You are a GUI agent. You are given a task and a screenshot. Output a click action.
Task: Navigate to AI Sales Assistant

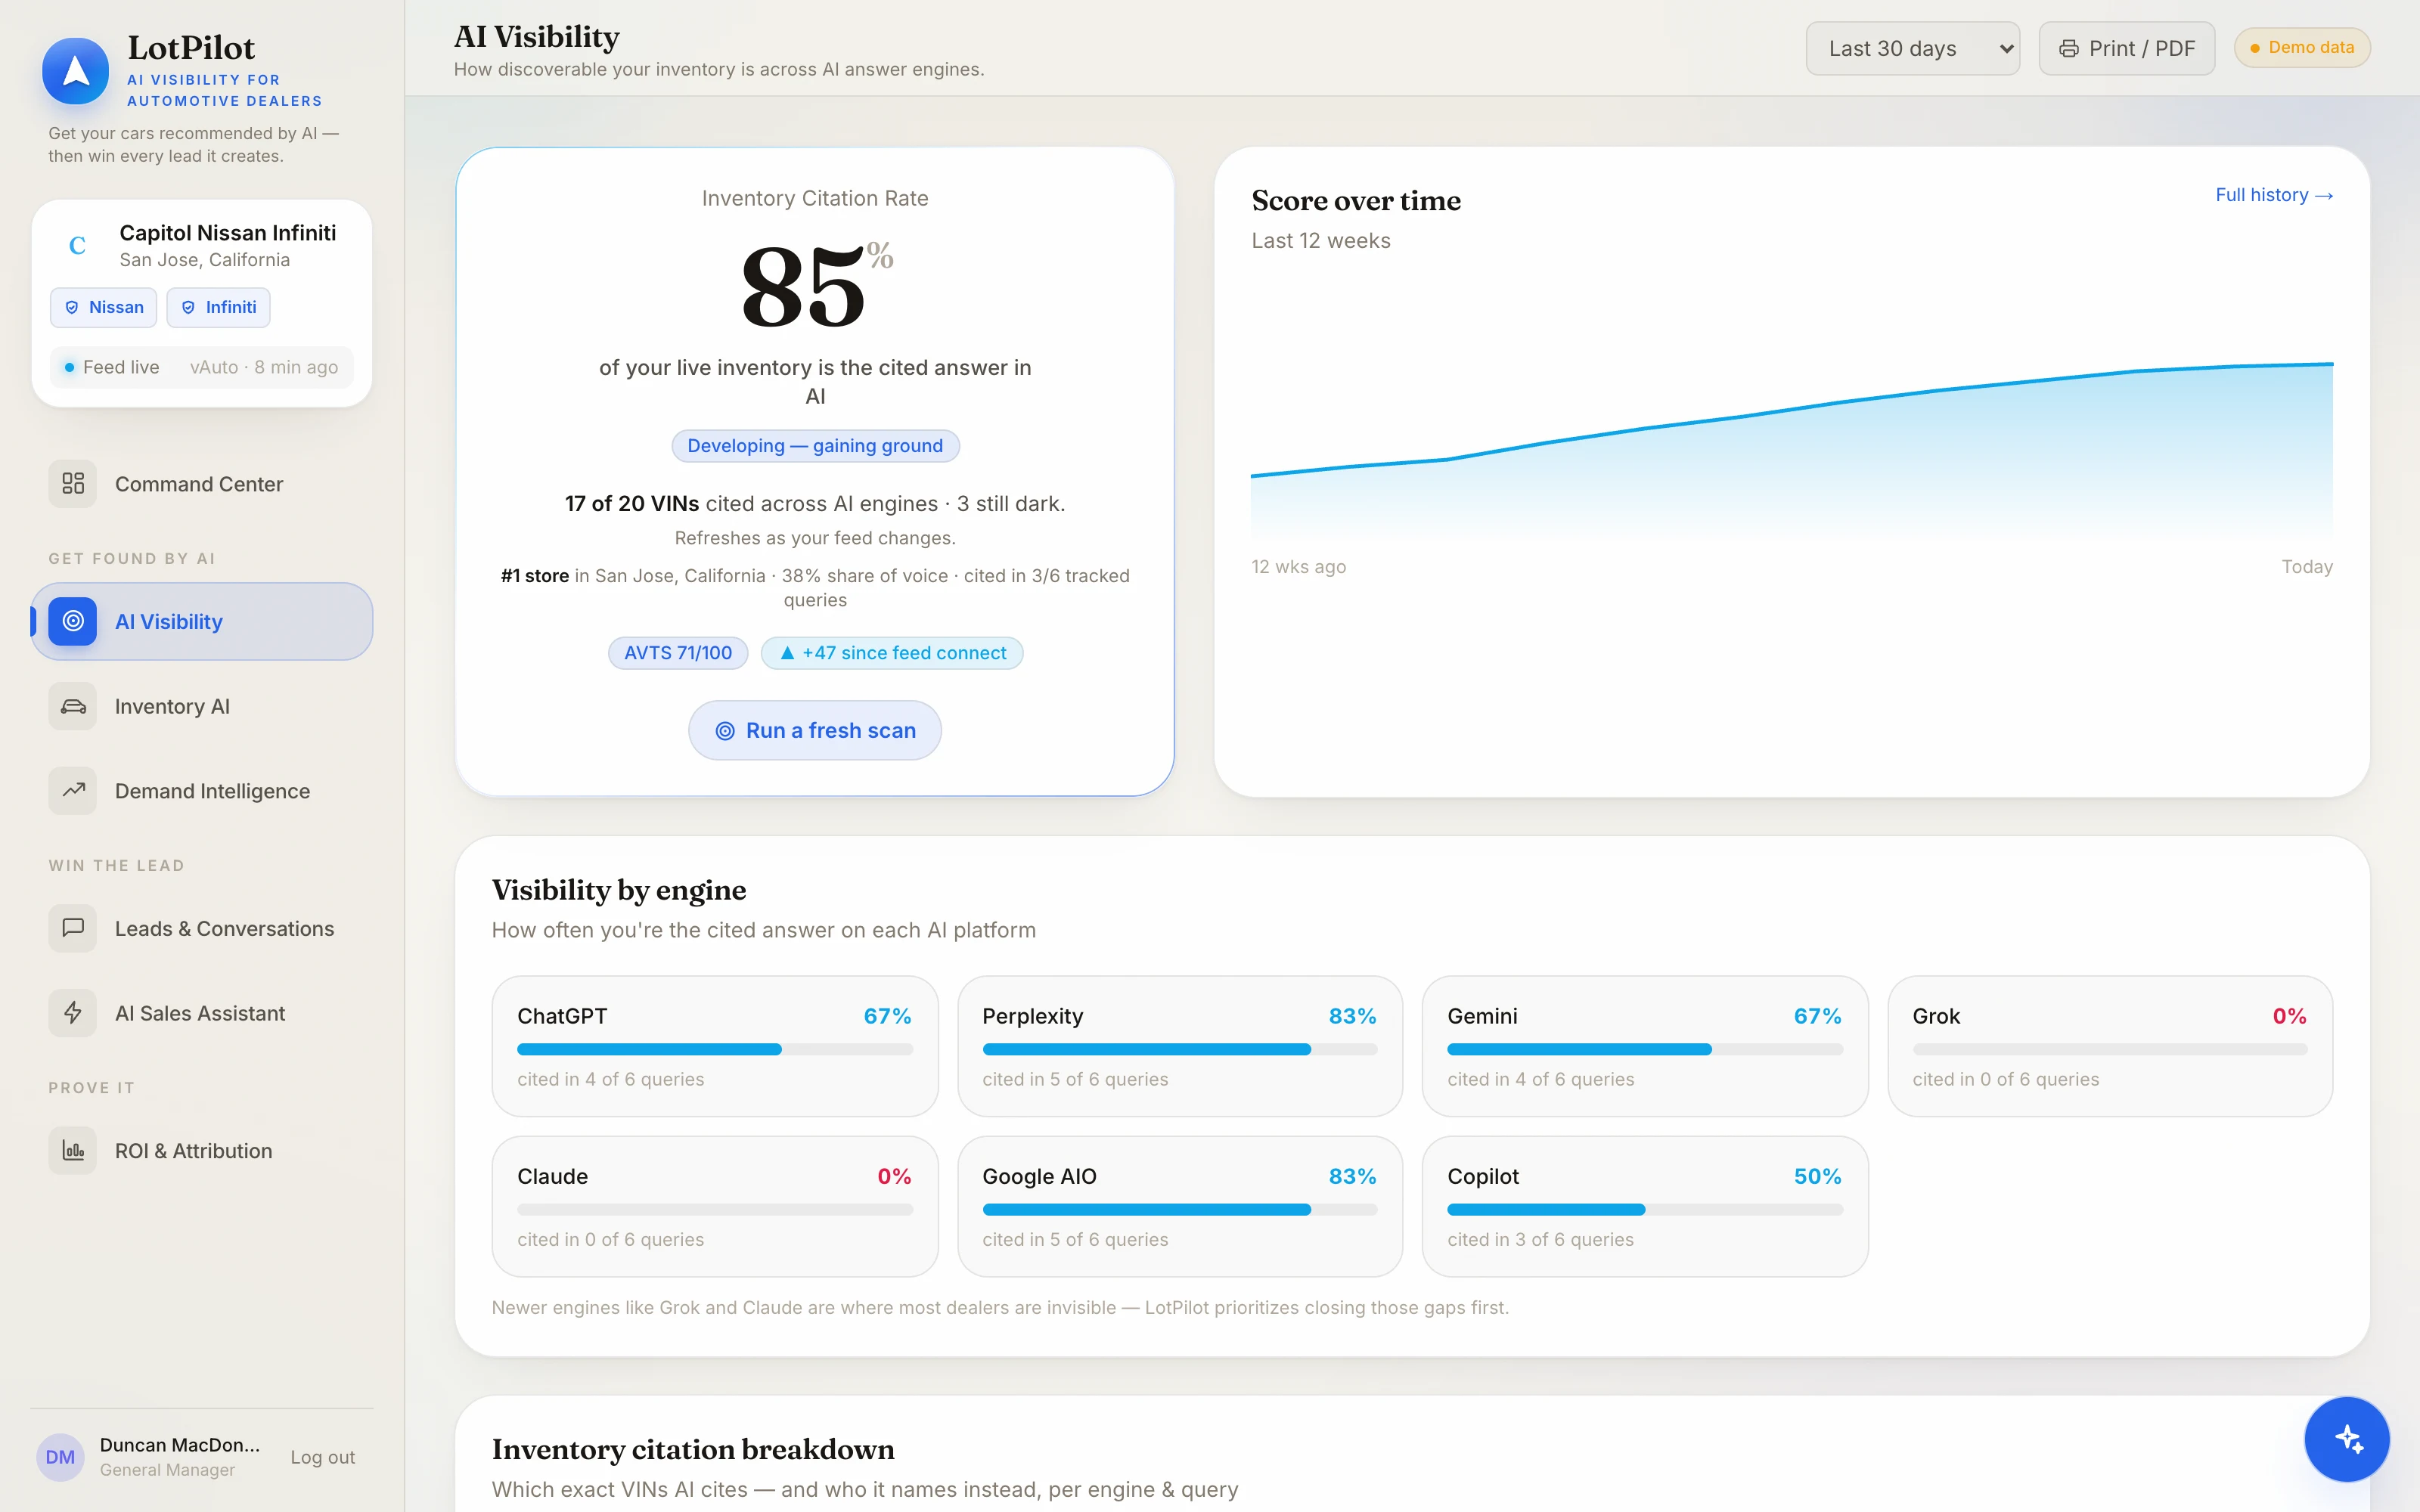click(x=202, y=1013)
